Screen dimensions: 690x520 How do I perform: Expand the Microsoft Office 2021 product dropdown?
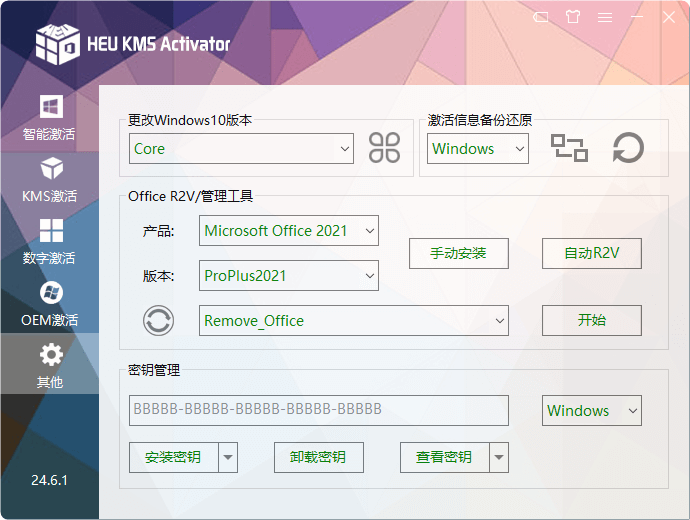point(289,231)
